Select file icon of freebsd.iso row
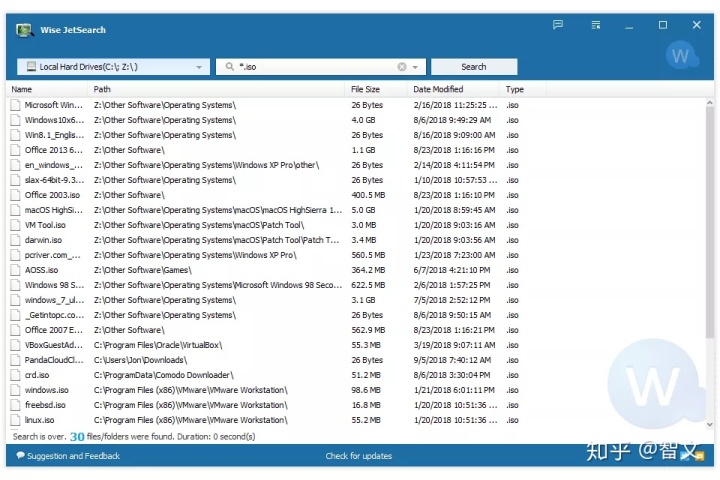The image size is (720, 480). coord(16,405)
